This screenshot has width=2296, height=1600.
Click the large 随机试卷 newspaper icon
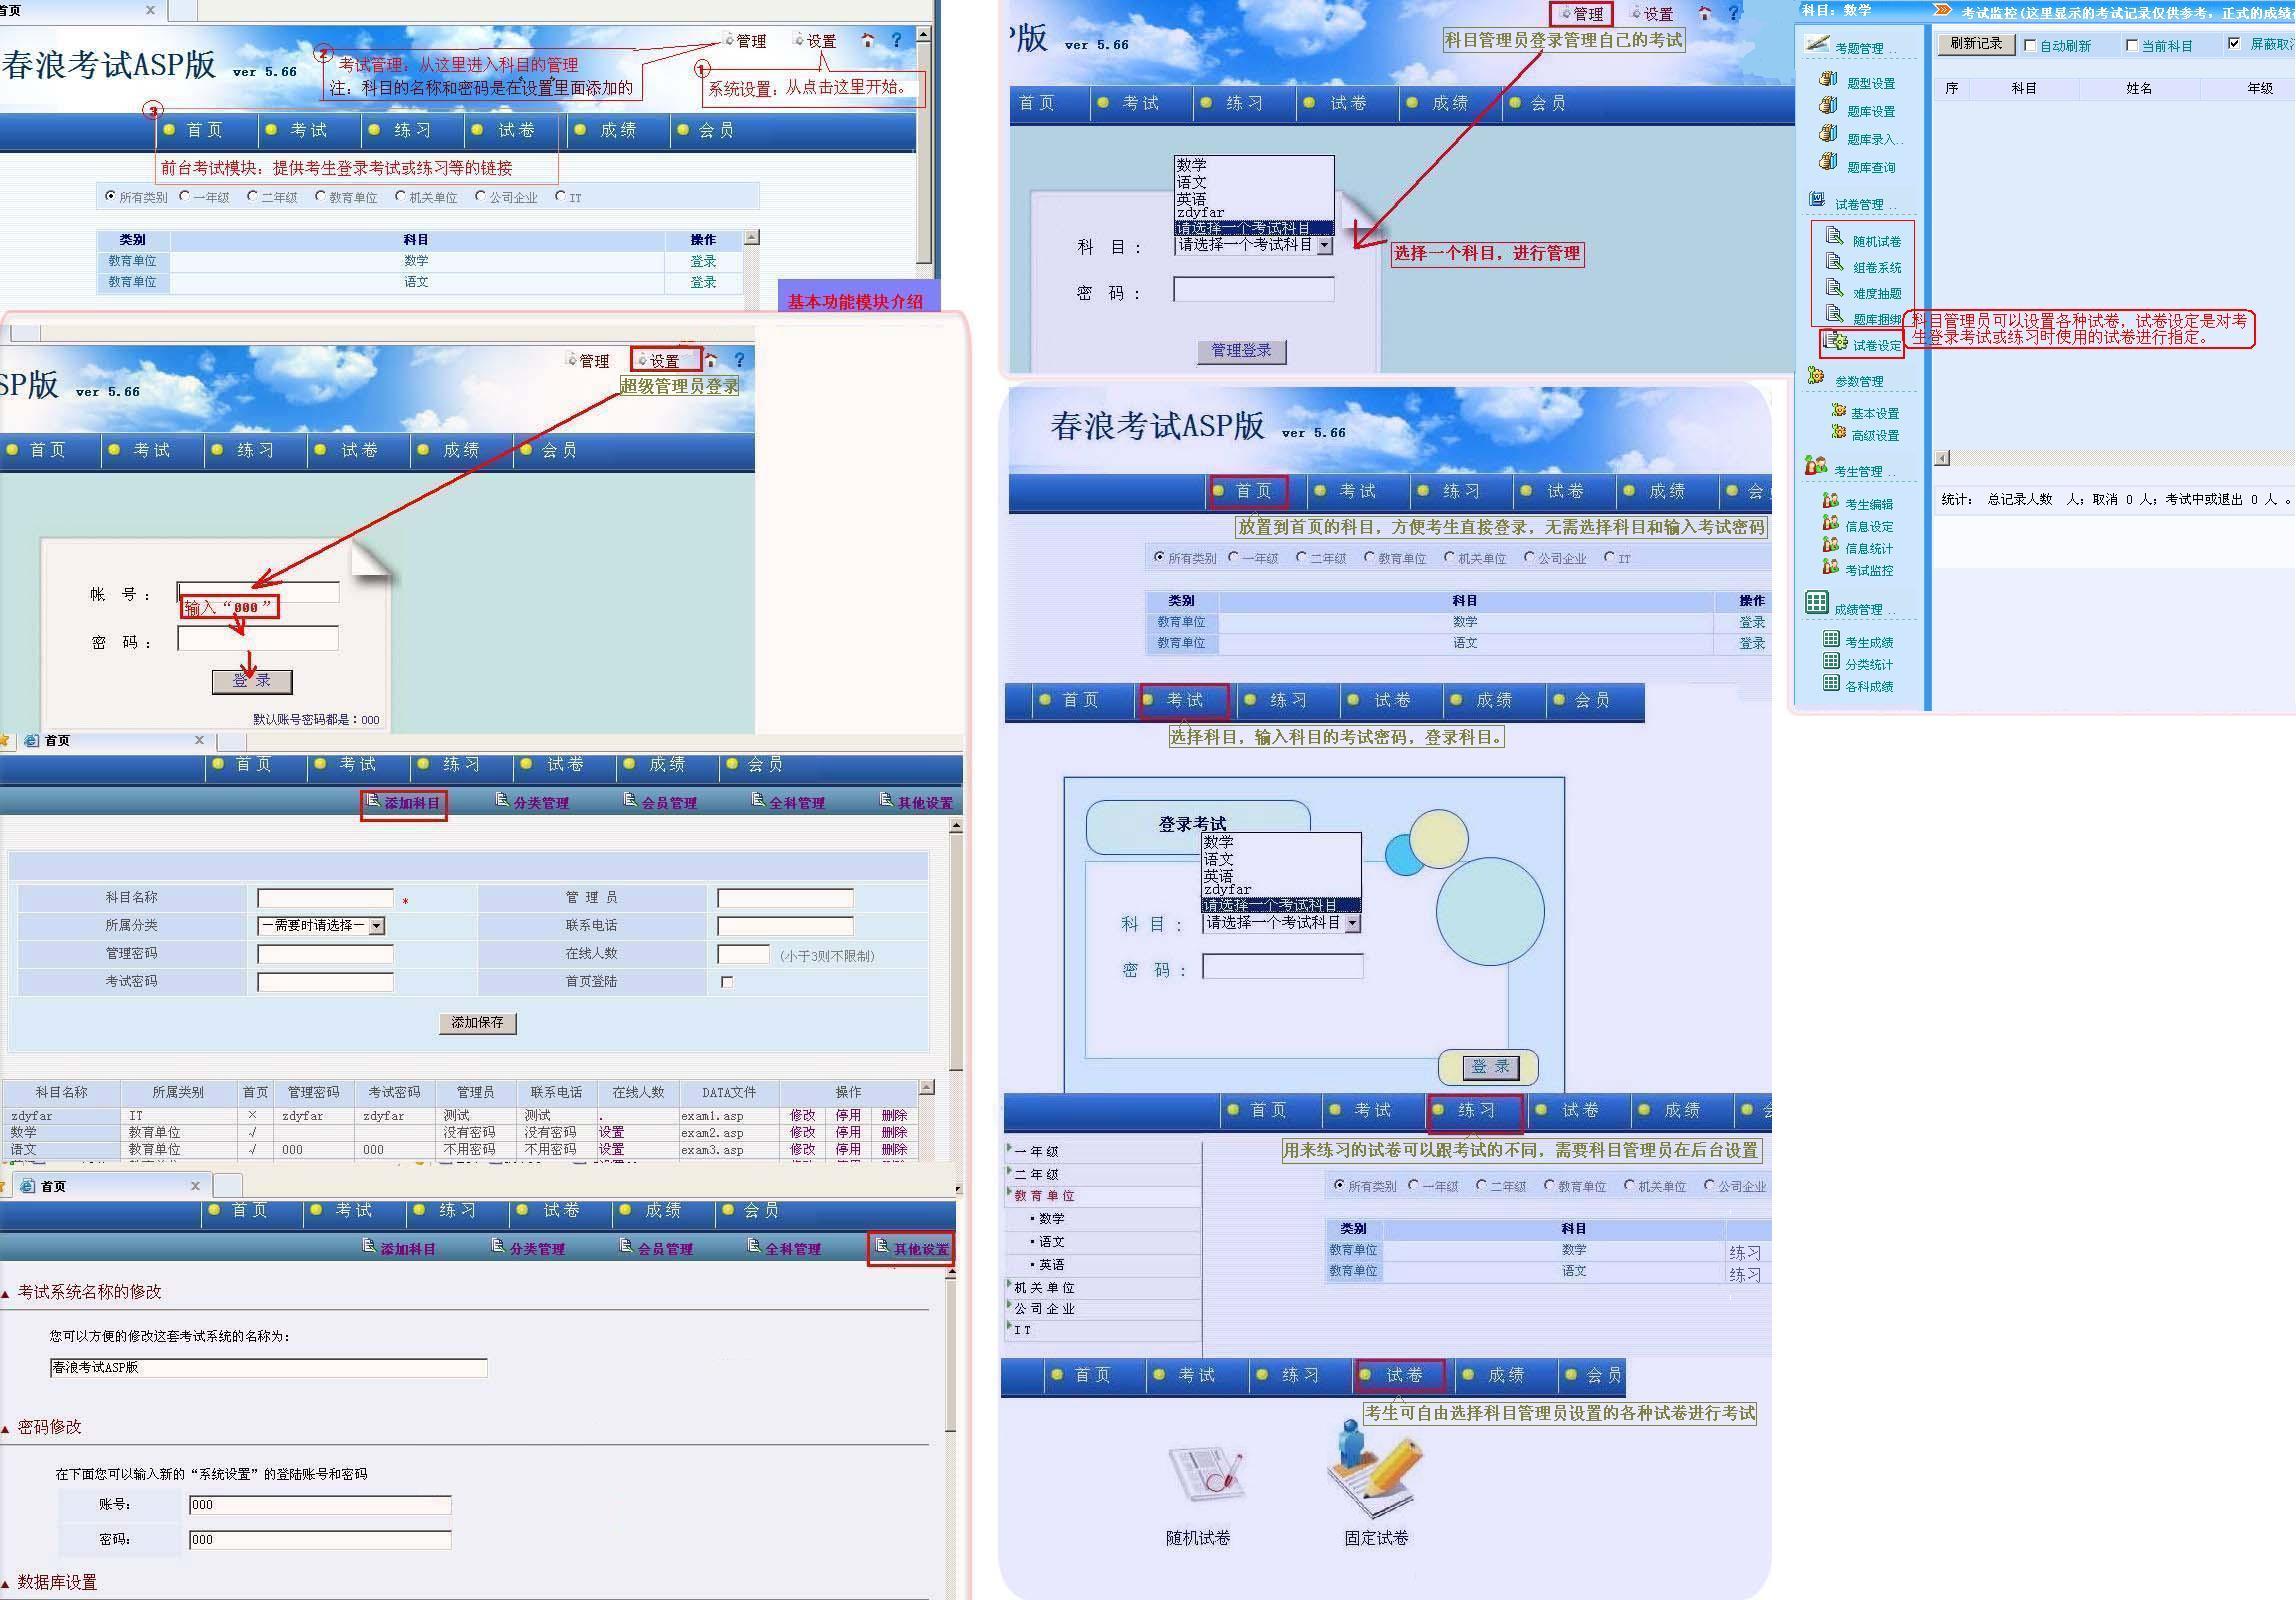(x=1206, y=1474)
